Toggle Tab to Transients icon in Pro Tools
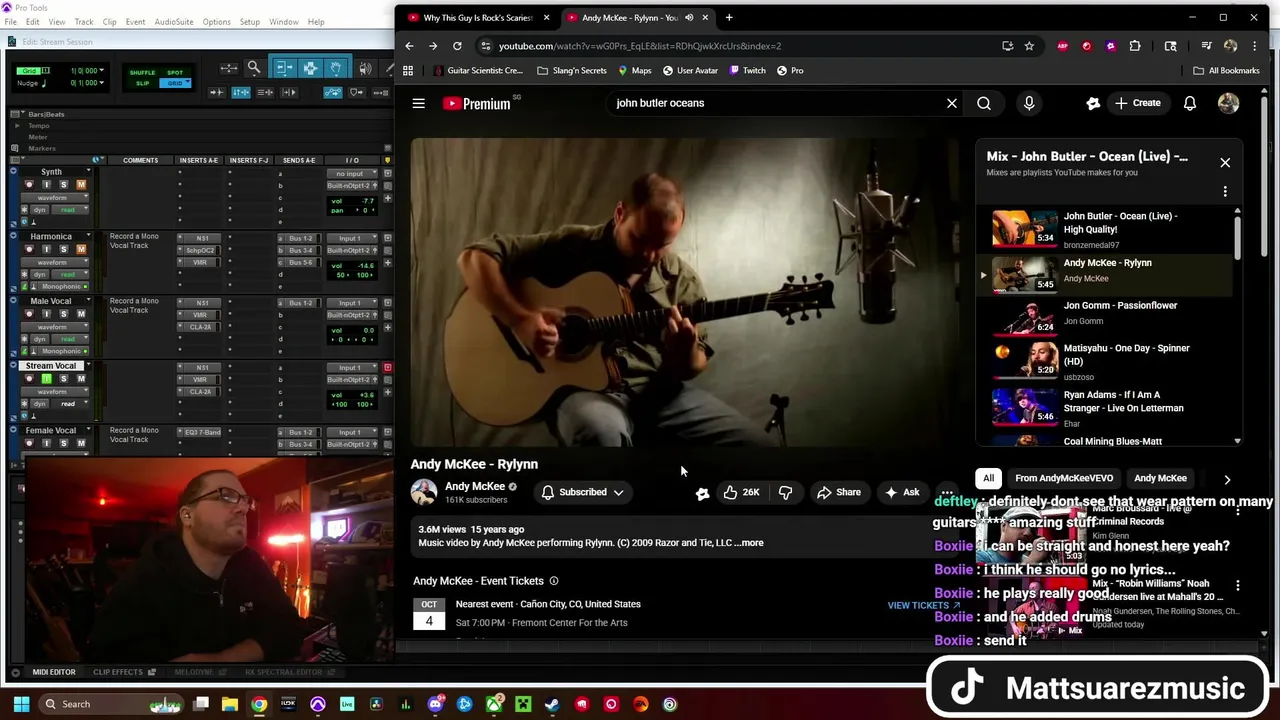This screenshot has width=1280, height=720. [217, 92]
